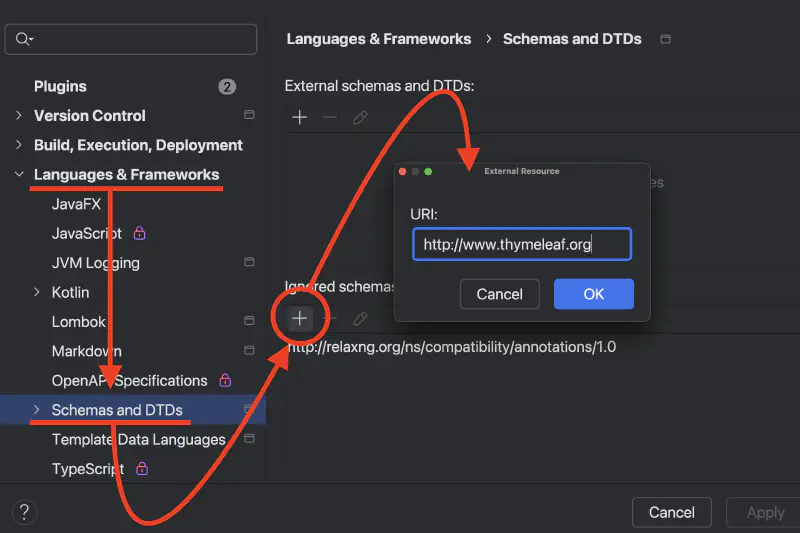Expand the Kotlin tree node

(x=37, y=292)
